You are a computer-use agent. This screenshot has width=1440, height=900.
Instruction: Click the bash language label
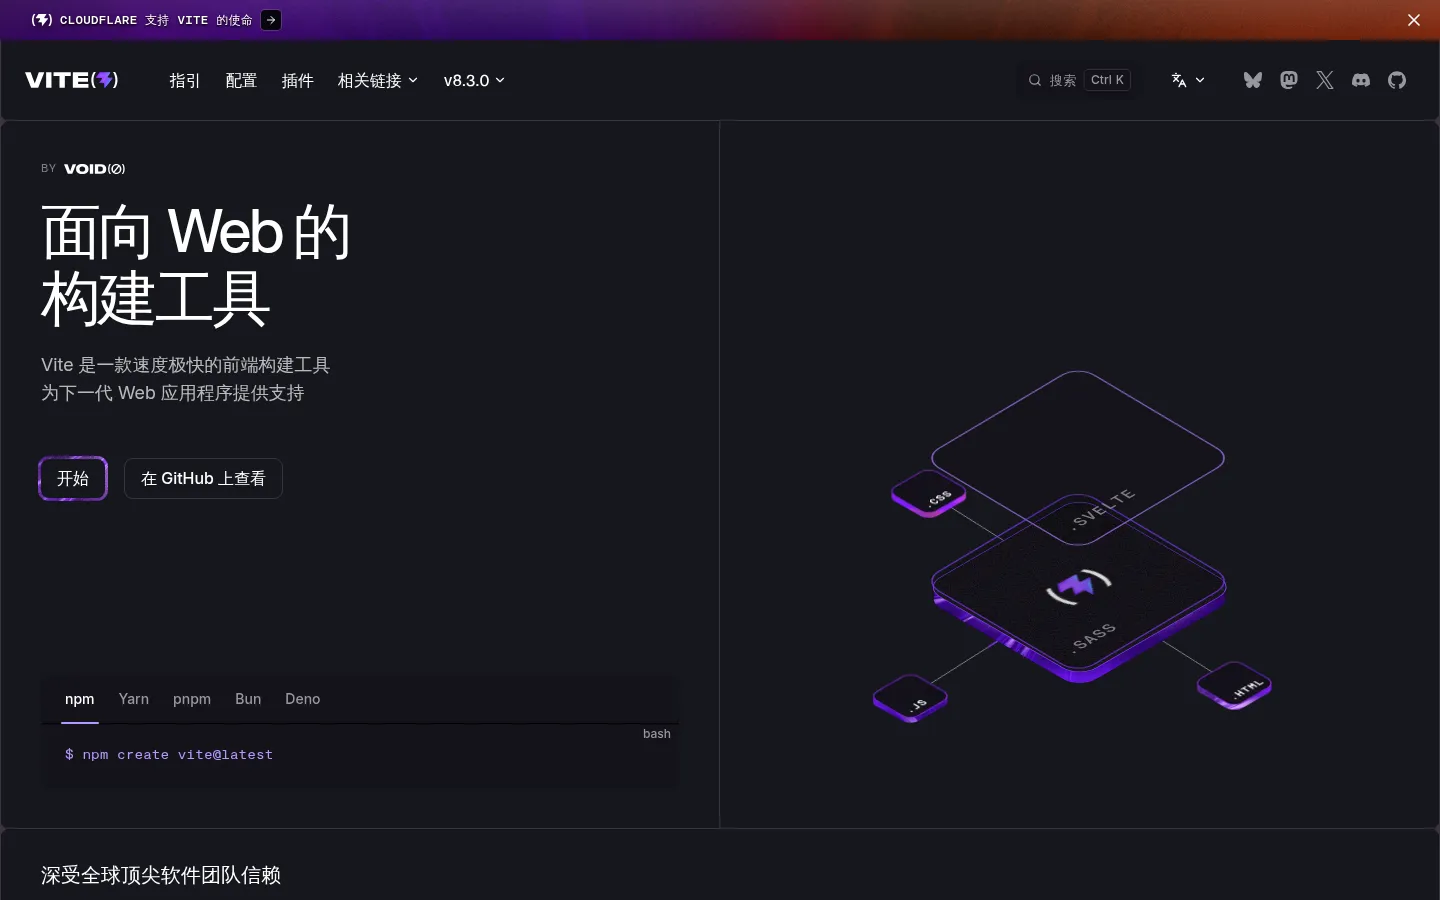coord(657,734)
